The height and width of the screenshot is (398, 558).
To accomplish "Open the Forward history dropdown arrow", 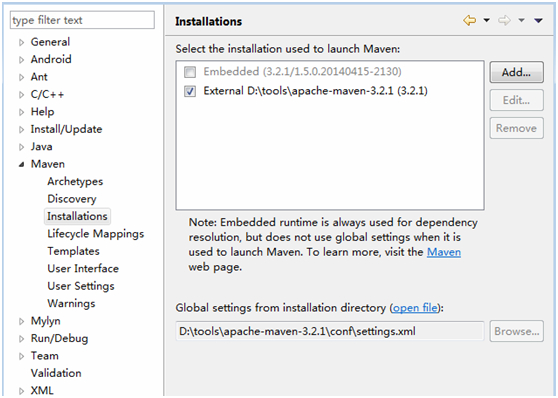I will [x=521, y=21].
